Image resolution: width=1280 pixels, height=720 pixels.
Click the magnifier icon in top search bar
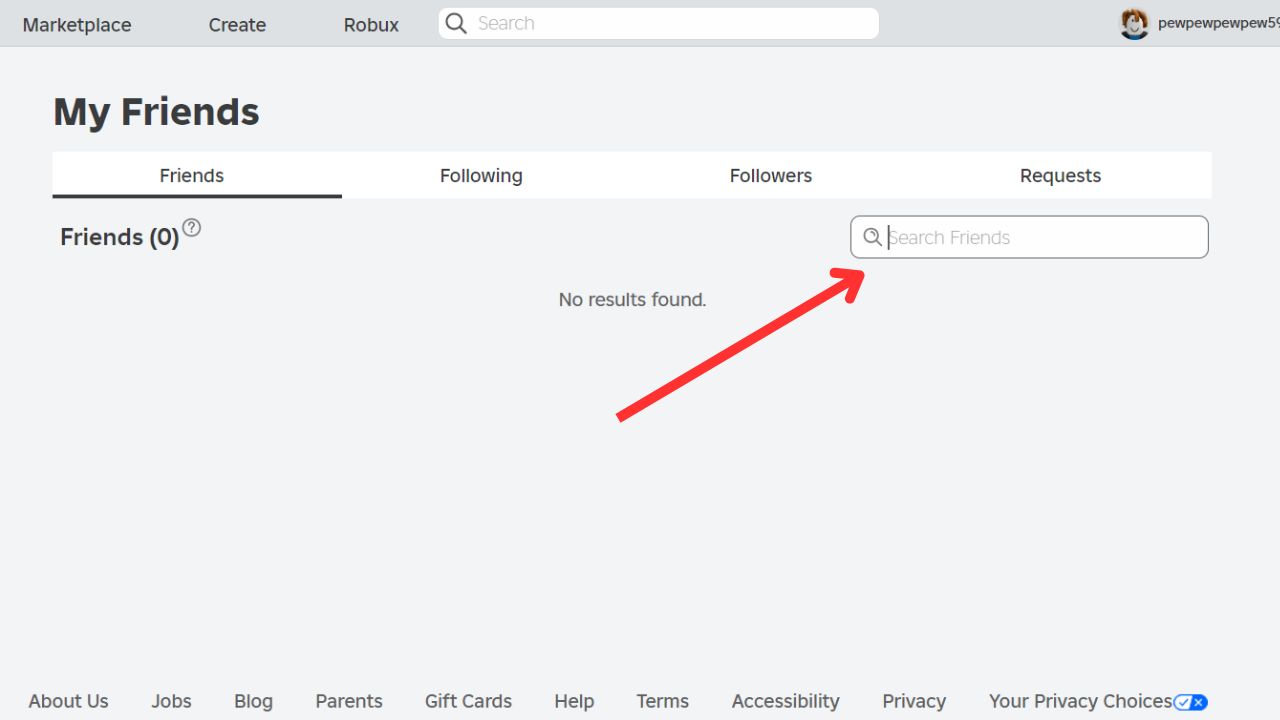coord(456,24)
